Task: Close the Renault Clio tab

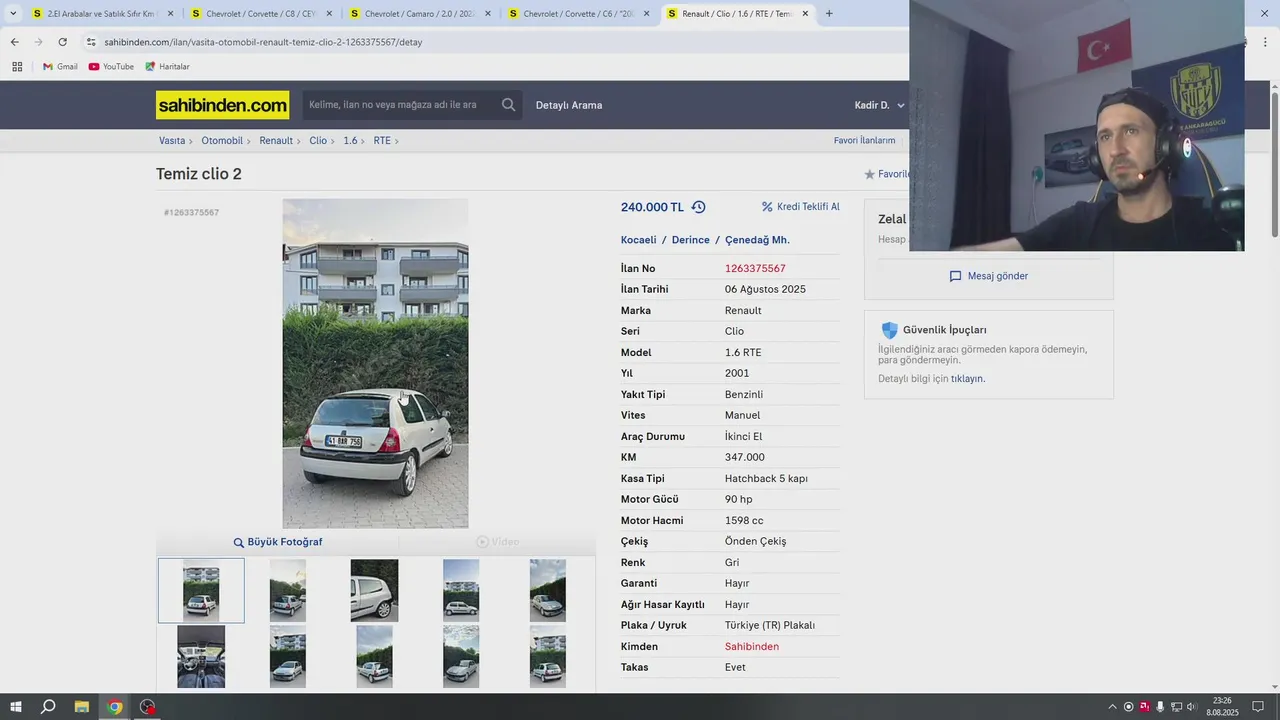Action: pyautogui.click(x=805, y=14)
